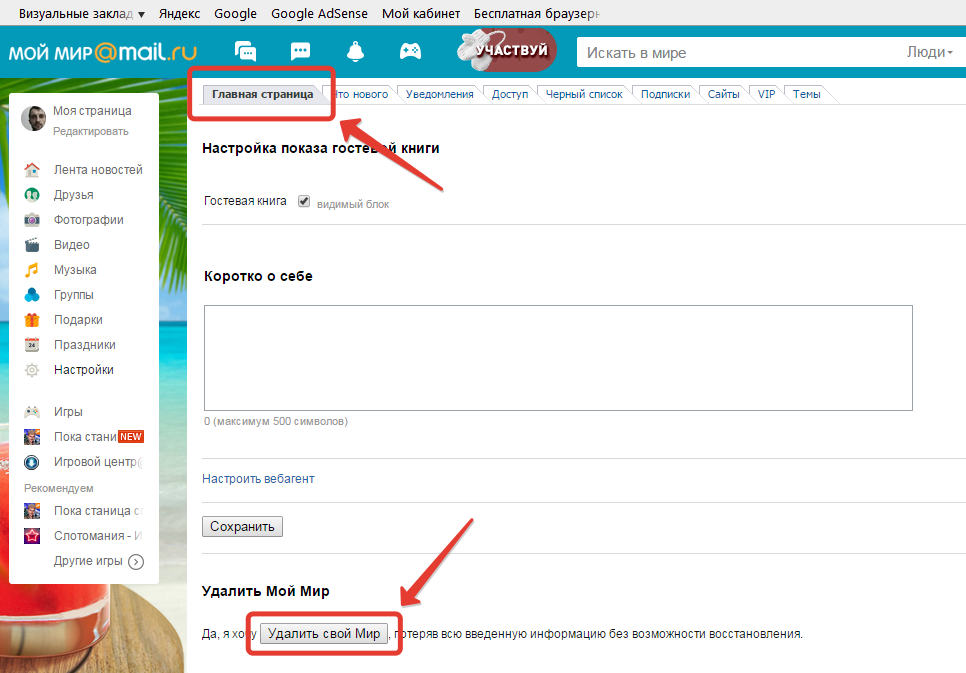Viewport: 966px width, 673px height.
Task: Open Друзья sidebar link
Action: coord(73,195)
